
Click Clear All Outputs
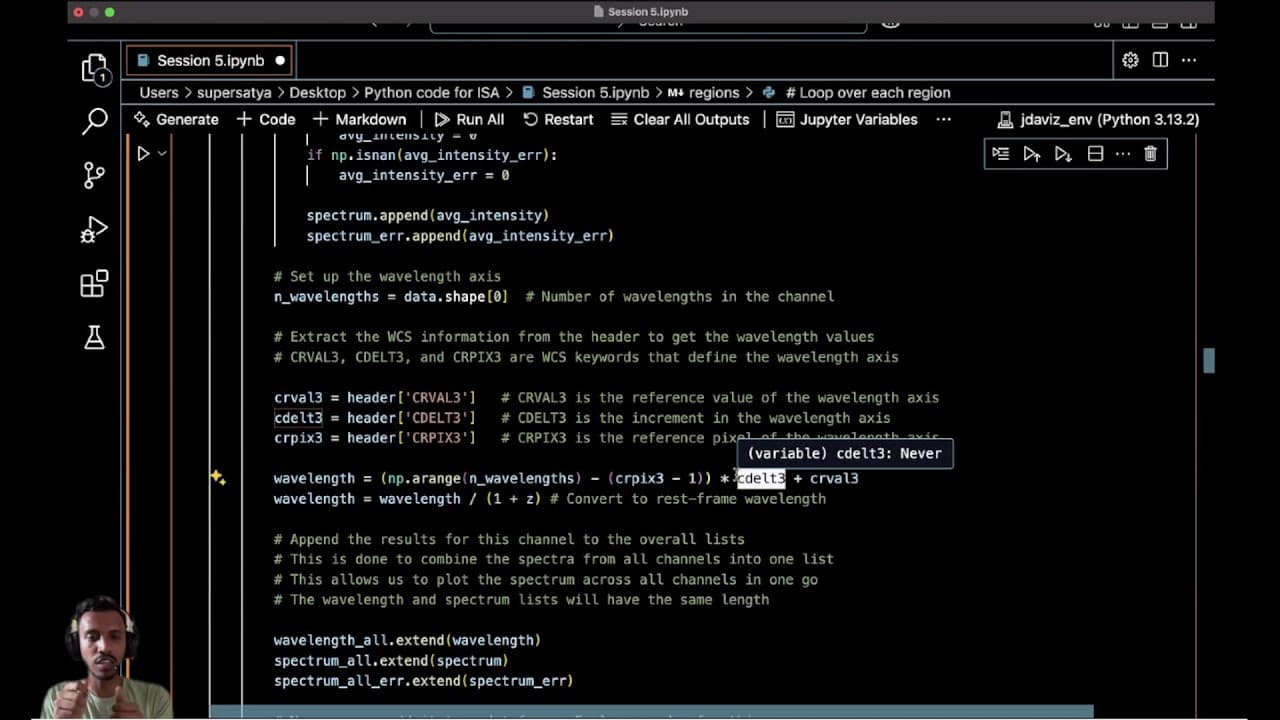click(679, 119)
